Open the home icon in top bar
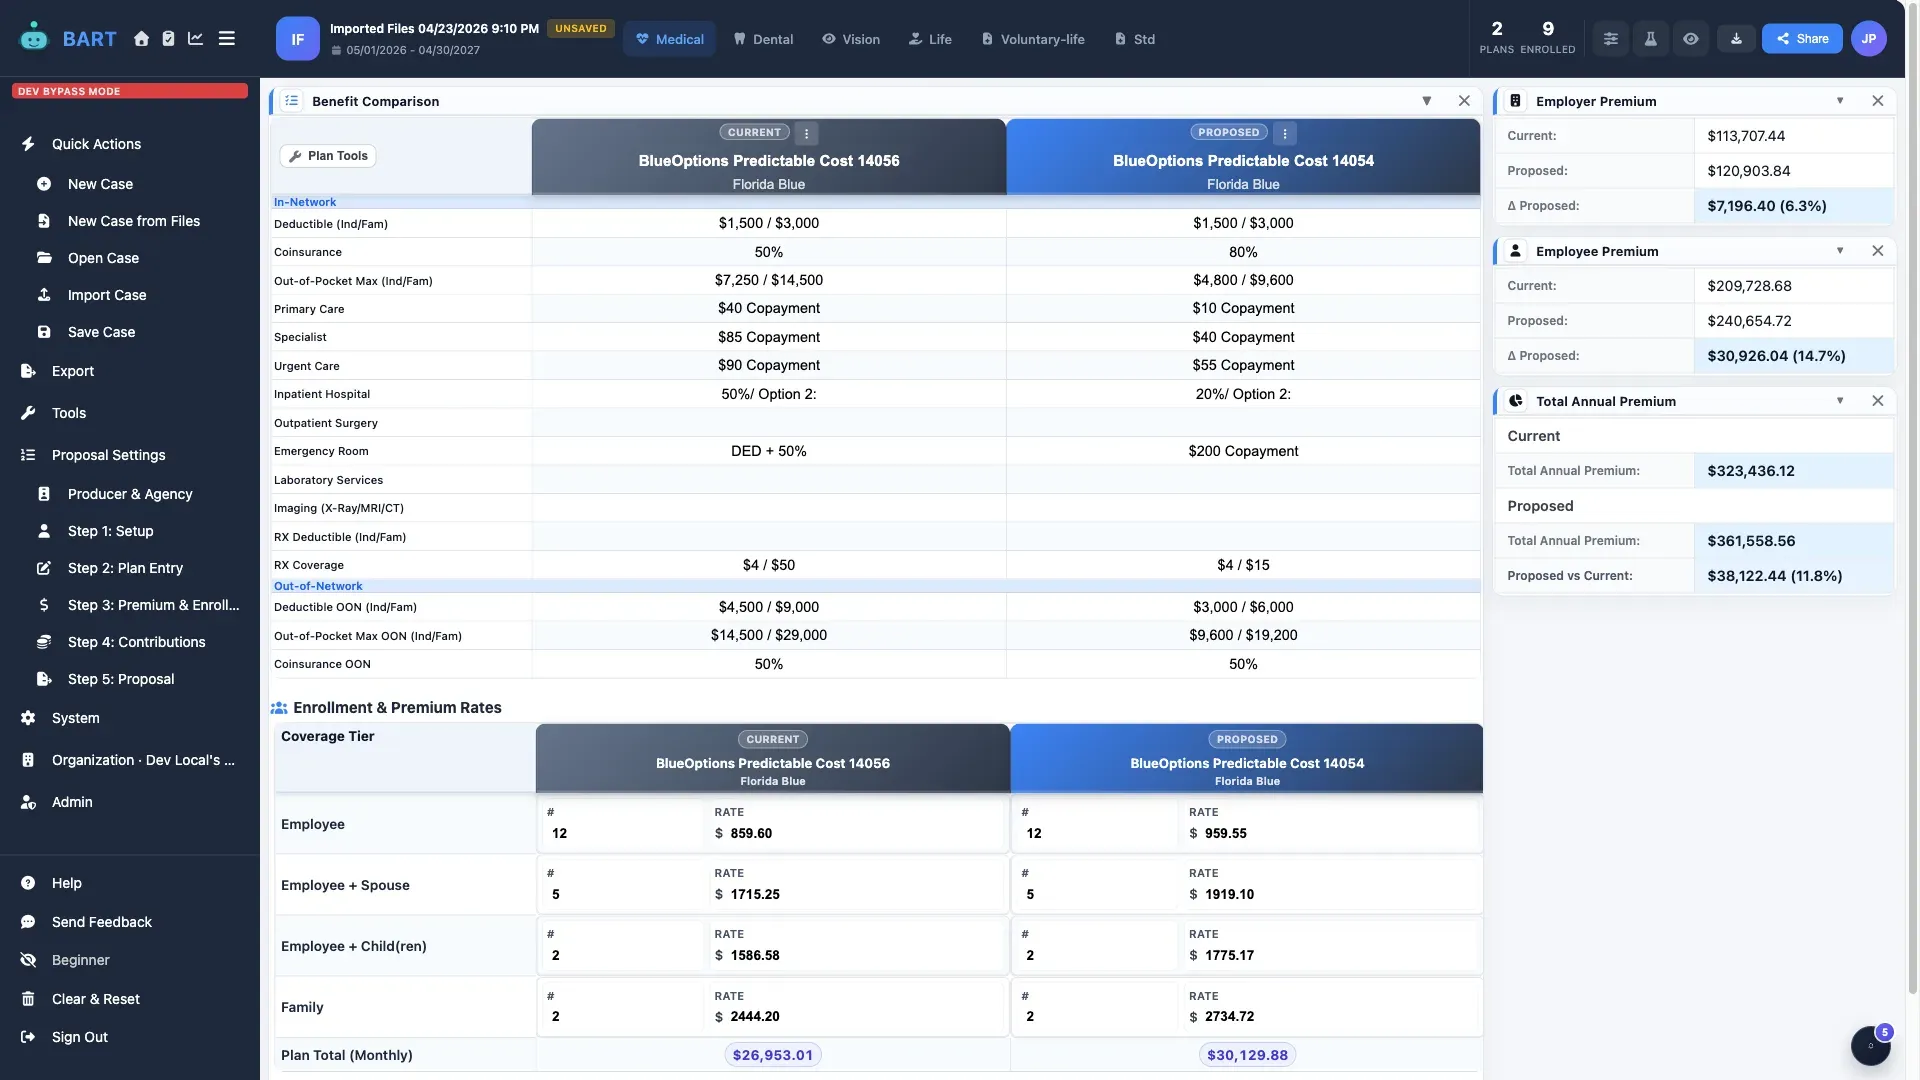Screen dimensions: 1920x1080 [x=141, y=39]
